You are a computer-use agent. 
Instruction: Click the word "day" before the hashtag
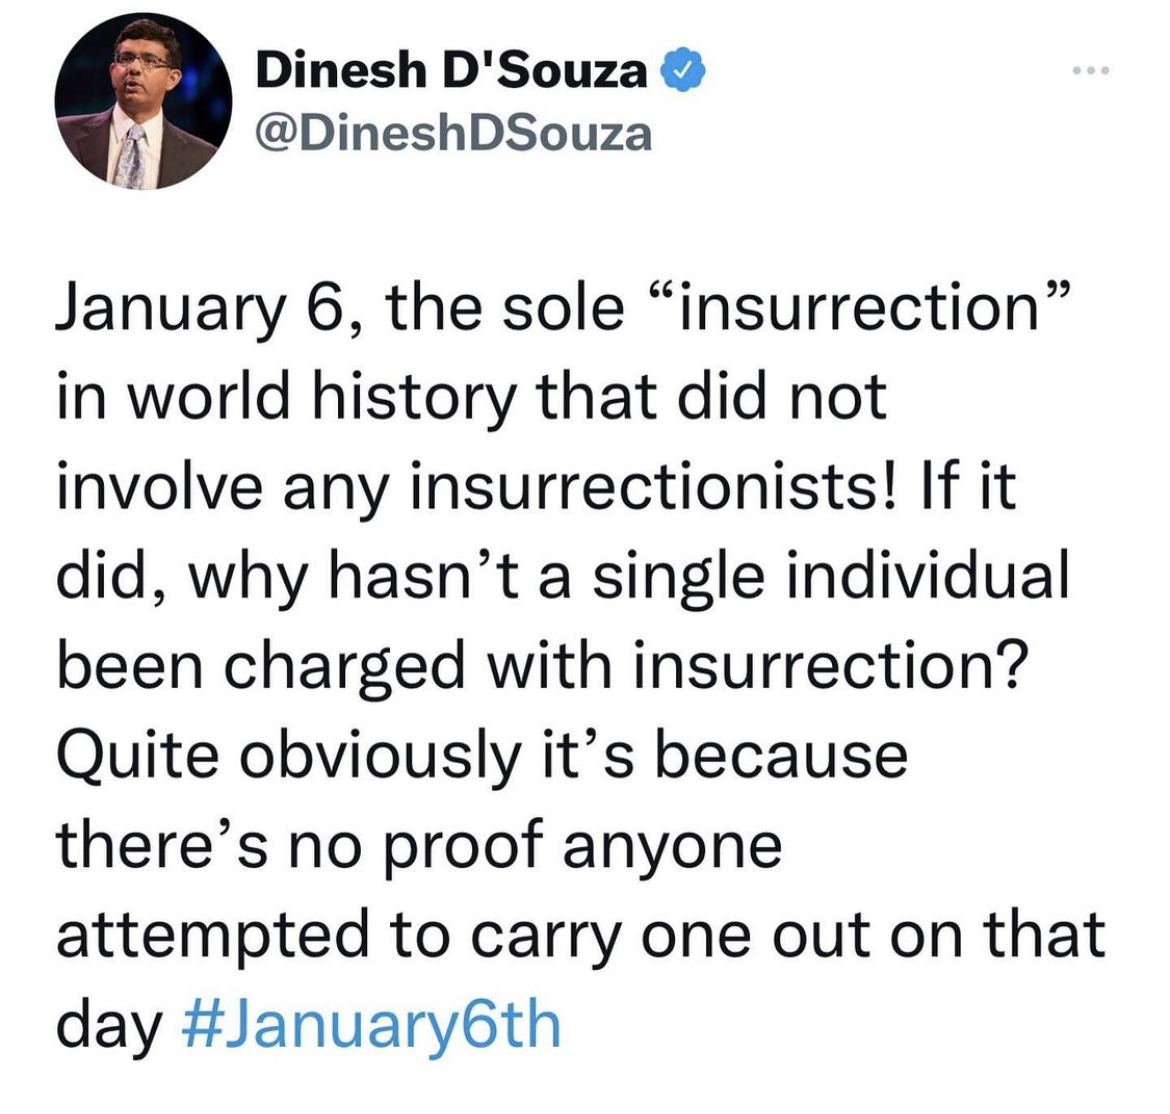point(109,1027)
